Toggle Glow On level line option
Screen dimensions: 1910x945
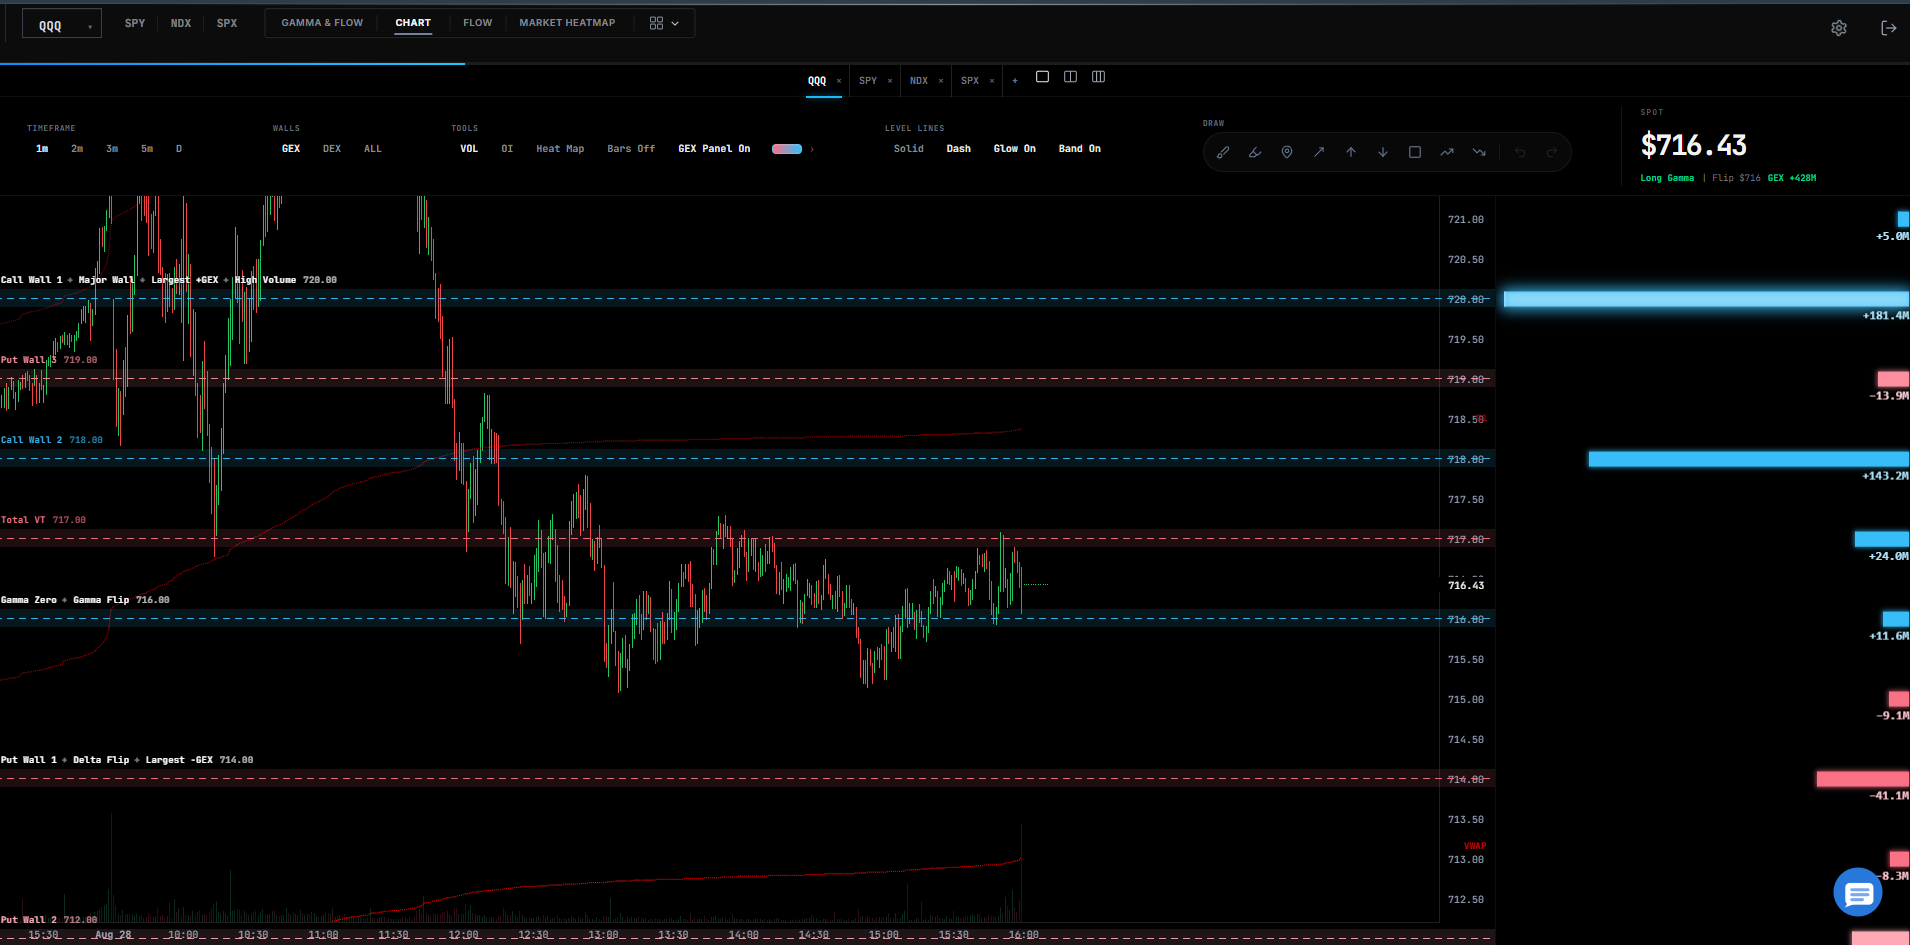[x=1014, y=149]
